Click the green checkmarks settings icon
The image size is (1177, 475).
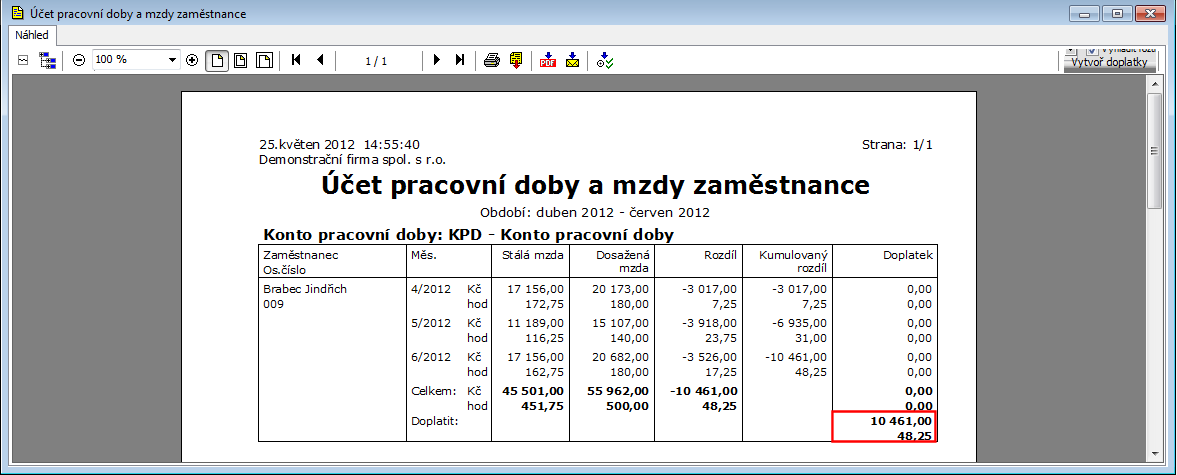coord(605,62)
